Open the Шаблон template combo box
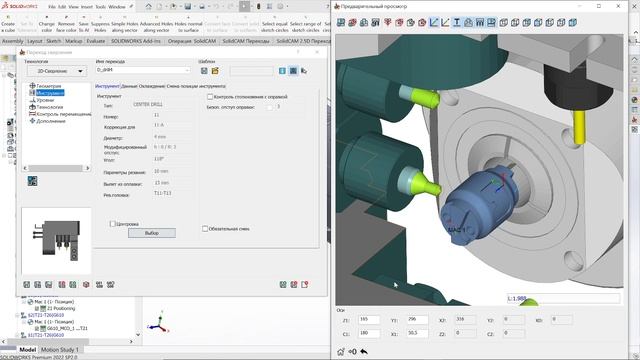This screenshot has width=640, height=360. click(251, 71)
